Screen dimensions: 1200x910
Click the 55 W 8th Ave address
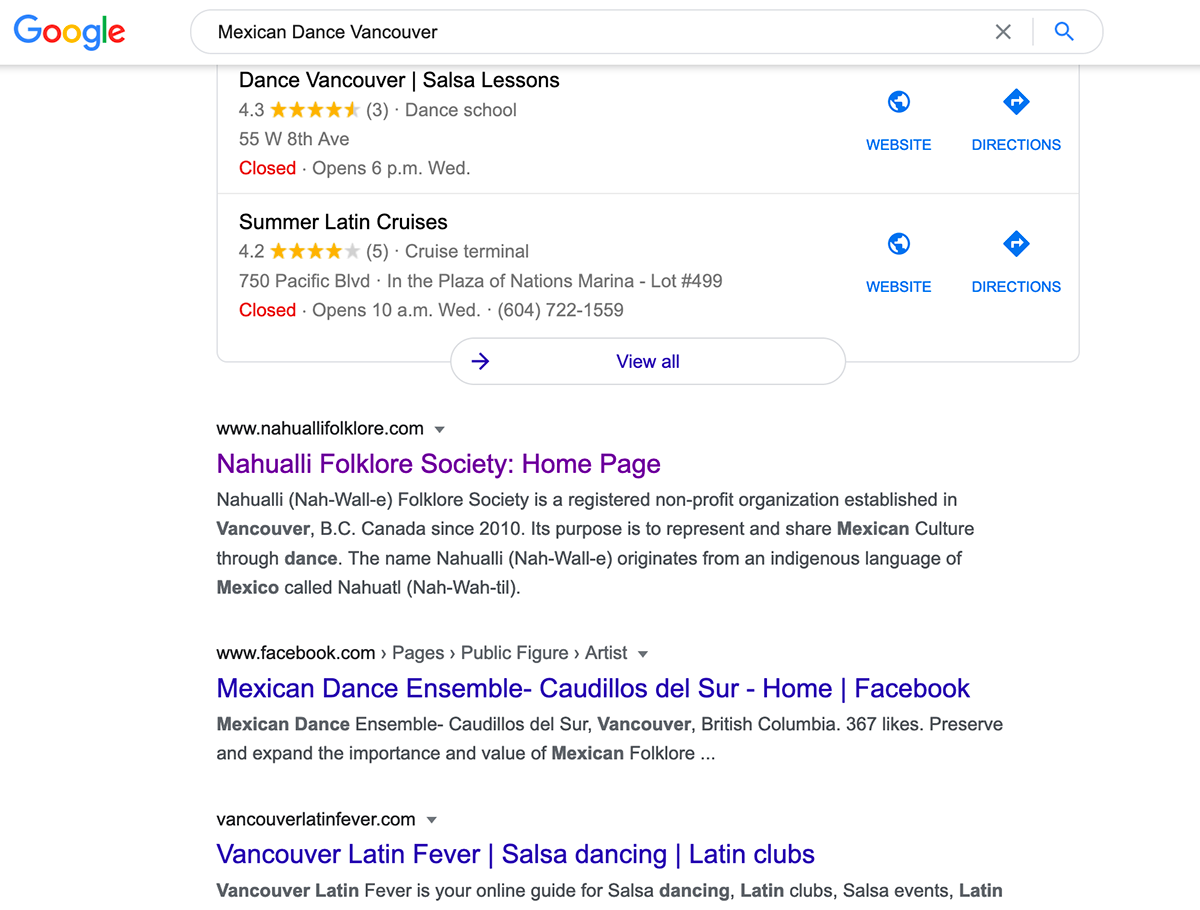coord(294,139)
